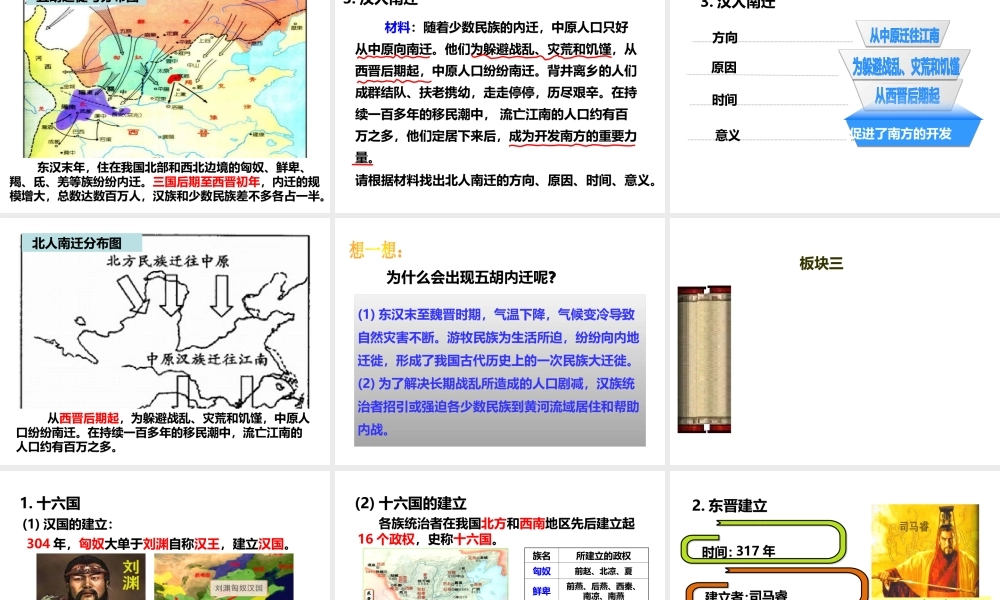The height and width of the screenshot is (600, 1000).
Task: Click the 从中原迁往江南 arrow shape
Action: point(902,35)
